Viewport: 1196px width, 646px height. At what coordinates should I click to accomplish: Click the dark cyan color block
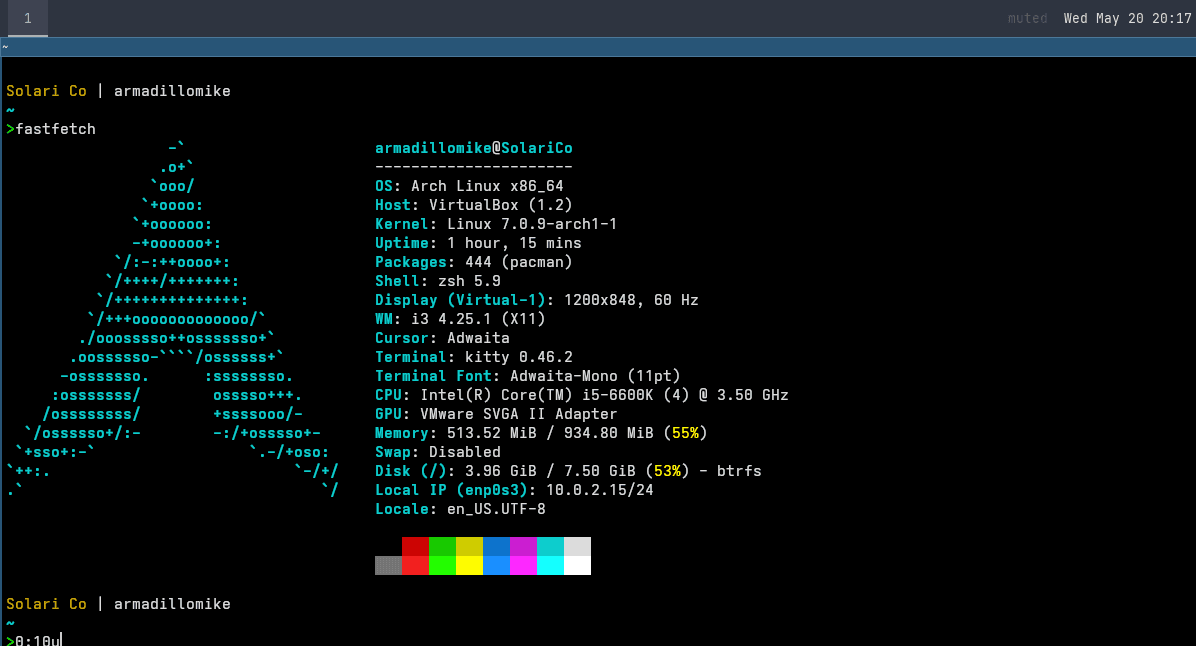tap(551, 546)
